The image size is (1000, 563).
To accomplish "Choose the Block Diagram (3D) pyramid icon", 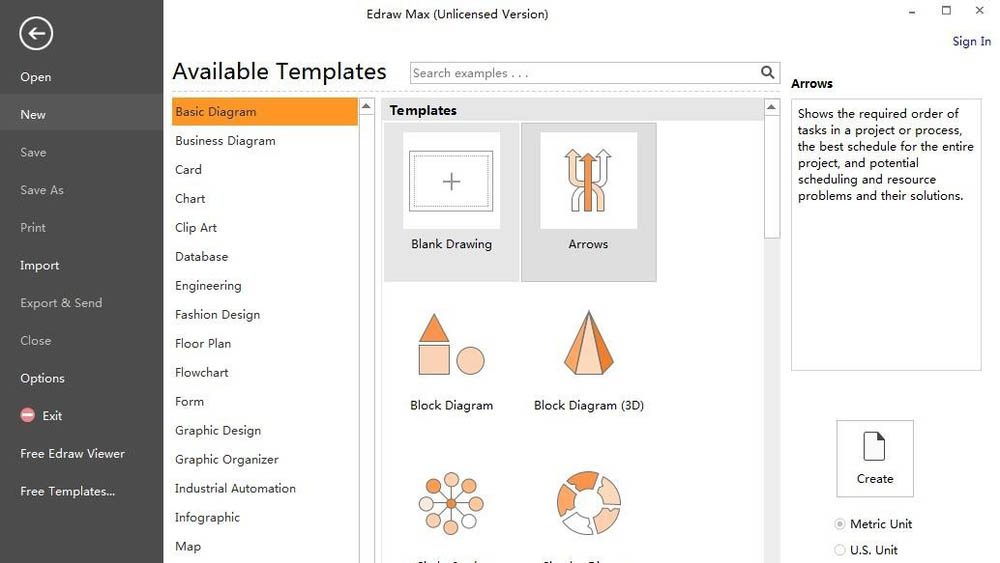I will [588, 342].
